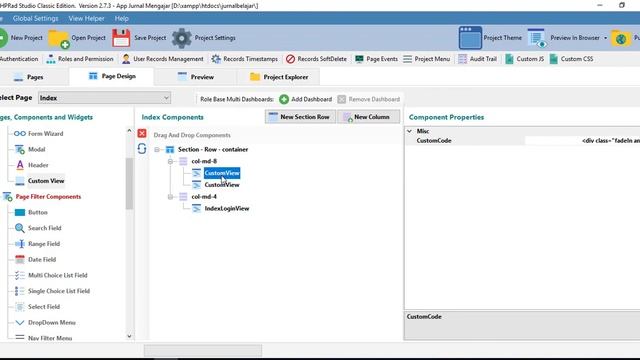Click the refresh components icon
Screen dimensions: 640x360
(142, 149)
